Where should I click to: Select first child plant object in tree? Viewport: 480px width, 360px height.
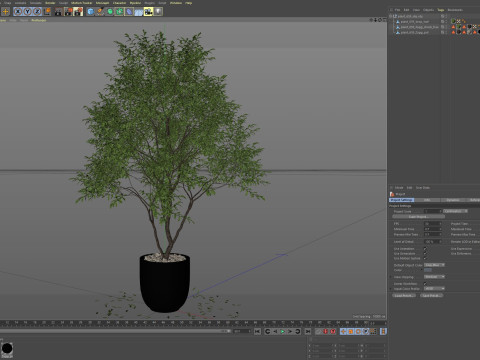pos(415,22)
